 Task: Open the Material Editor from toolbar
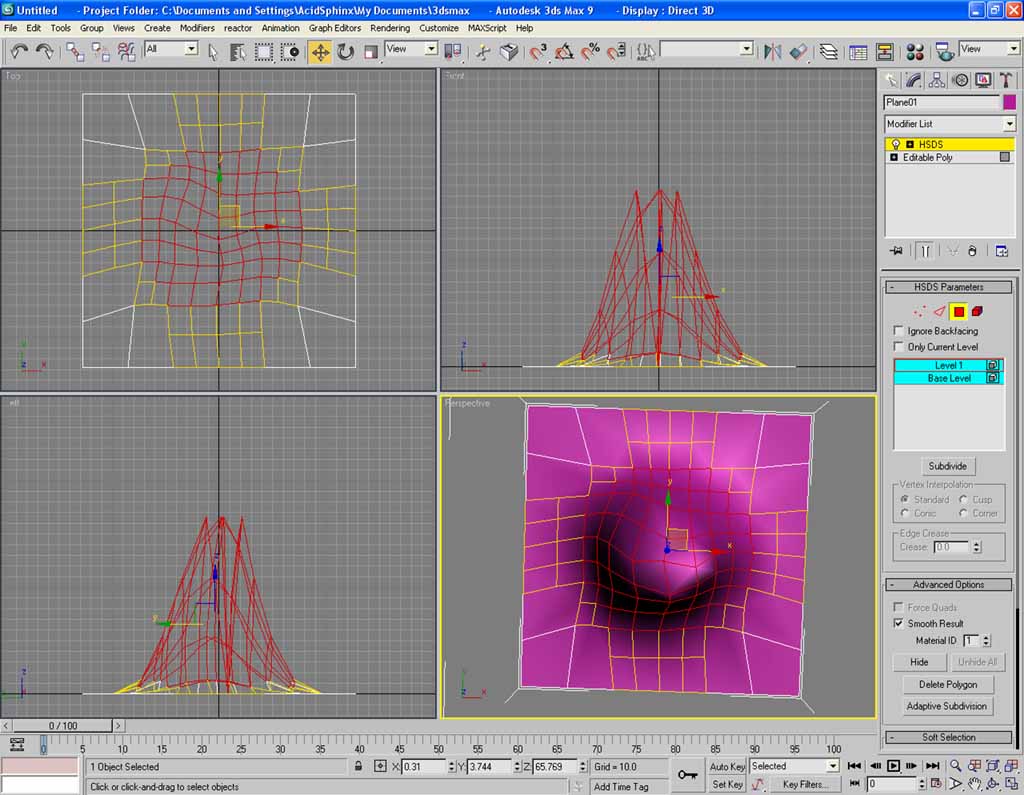pos(914,51)
